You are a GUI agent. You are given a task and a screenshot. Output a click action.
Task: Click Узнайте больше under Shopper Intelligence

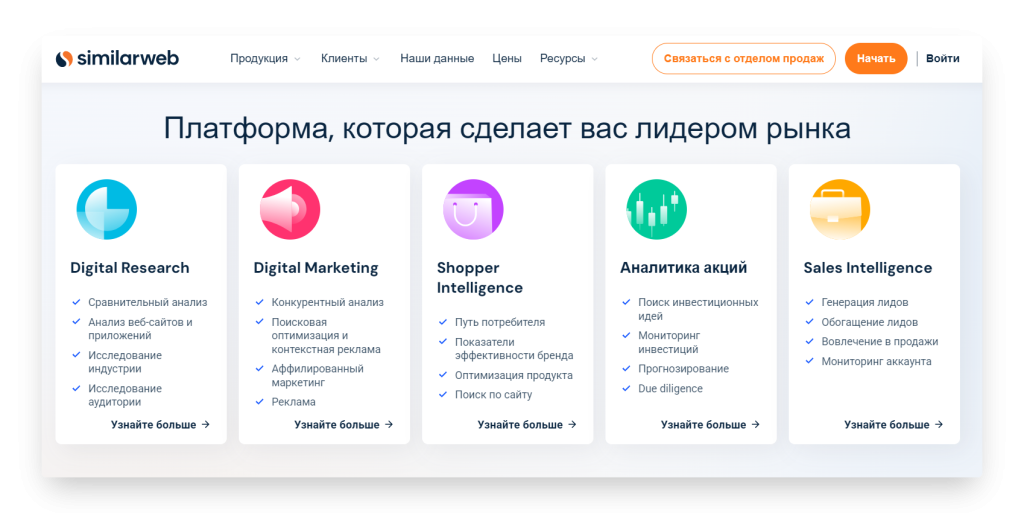point(527,425)
